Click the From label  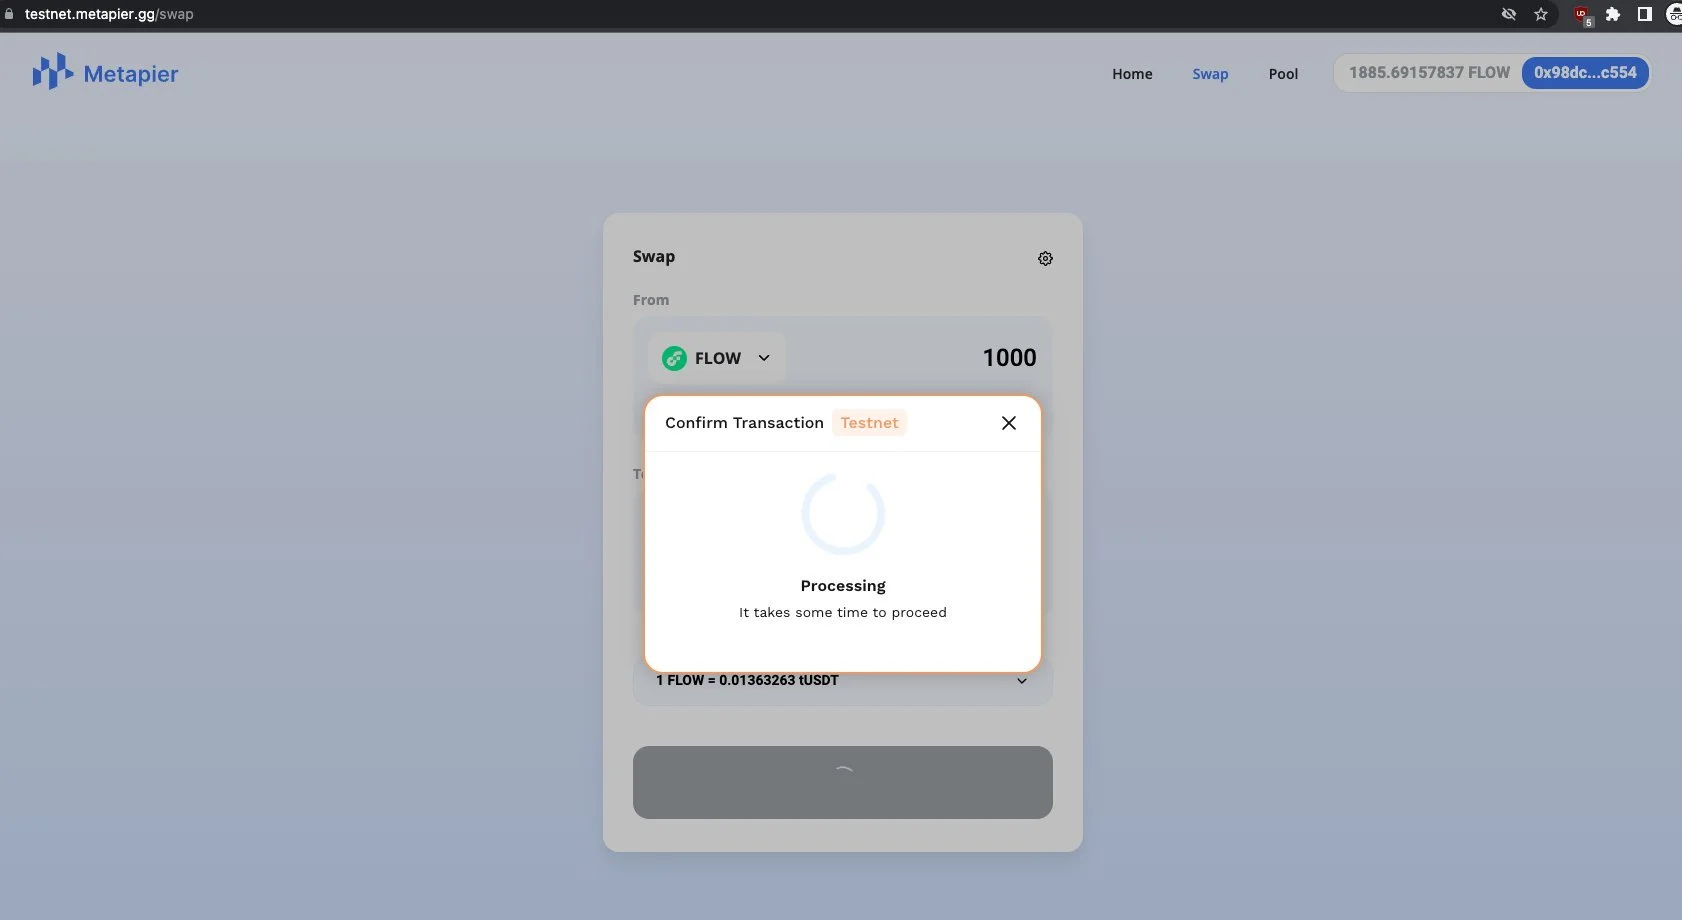[x=651, y=300]
